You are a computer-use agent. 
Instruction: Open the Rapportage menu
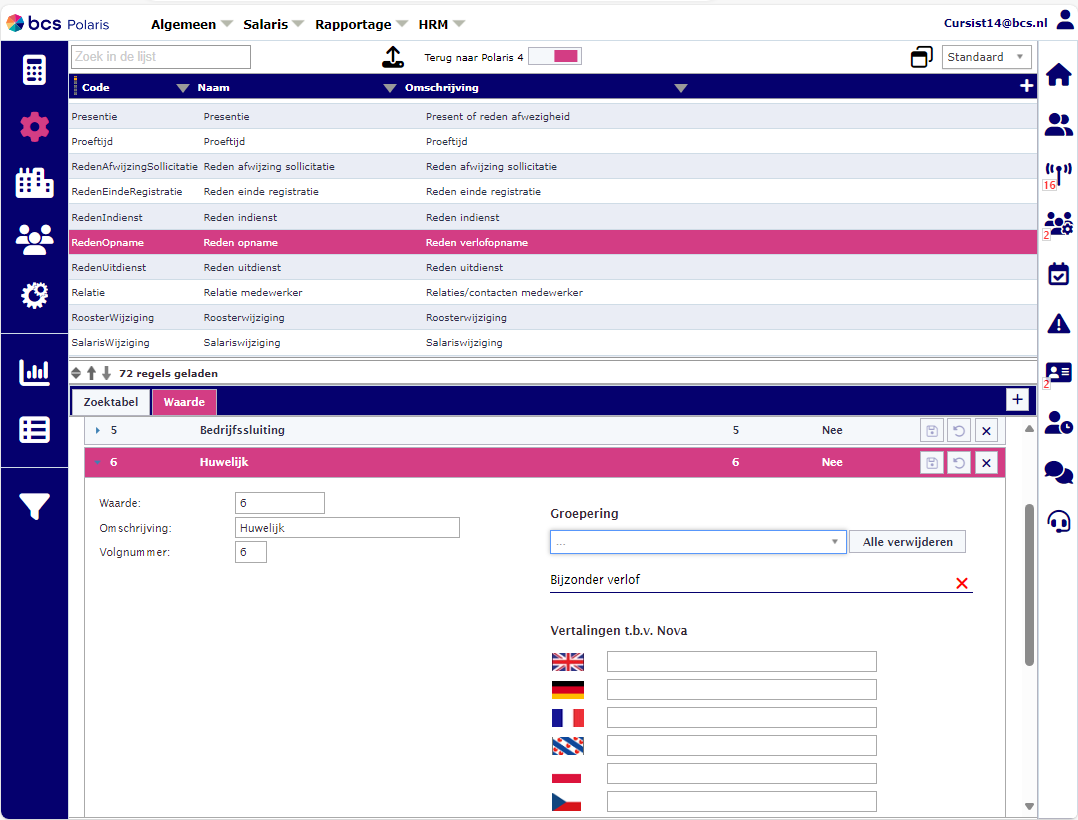(x=361, y=24)
